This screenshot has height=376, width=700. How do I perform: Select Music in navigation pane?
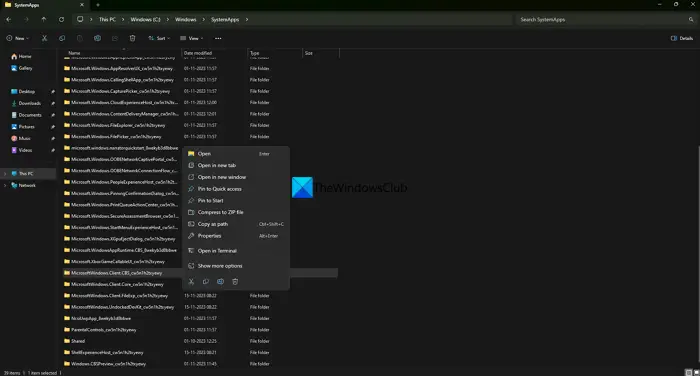[21, 138]
